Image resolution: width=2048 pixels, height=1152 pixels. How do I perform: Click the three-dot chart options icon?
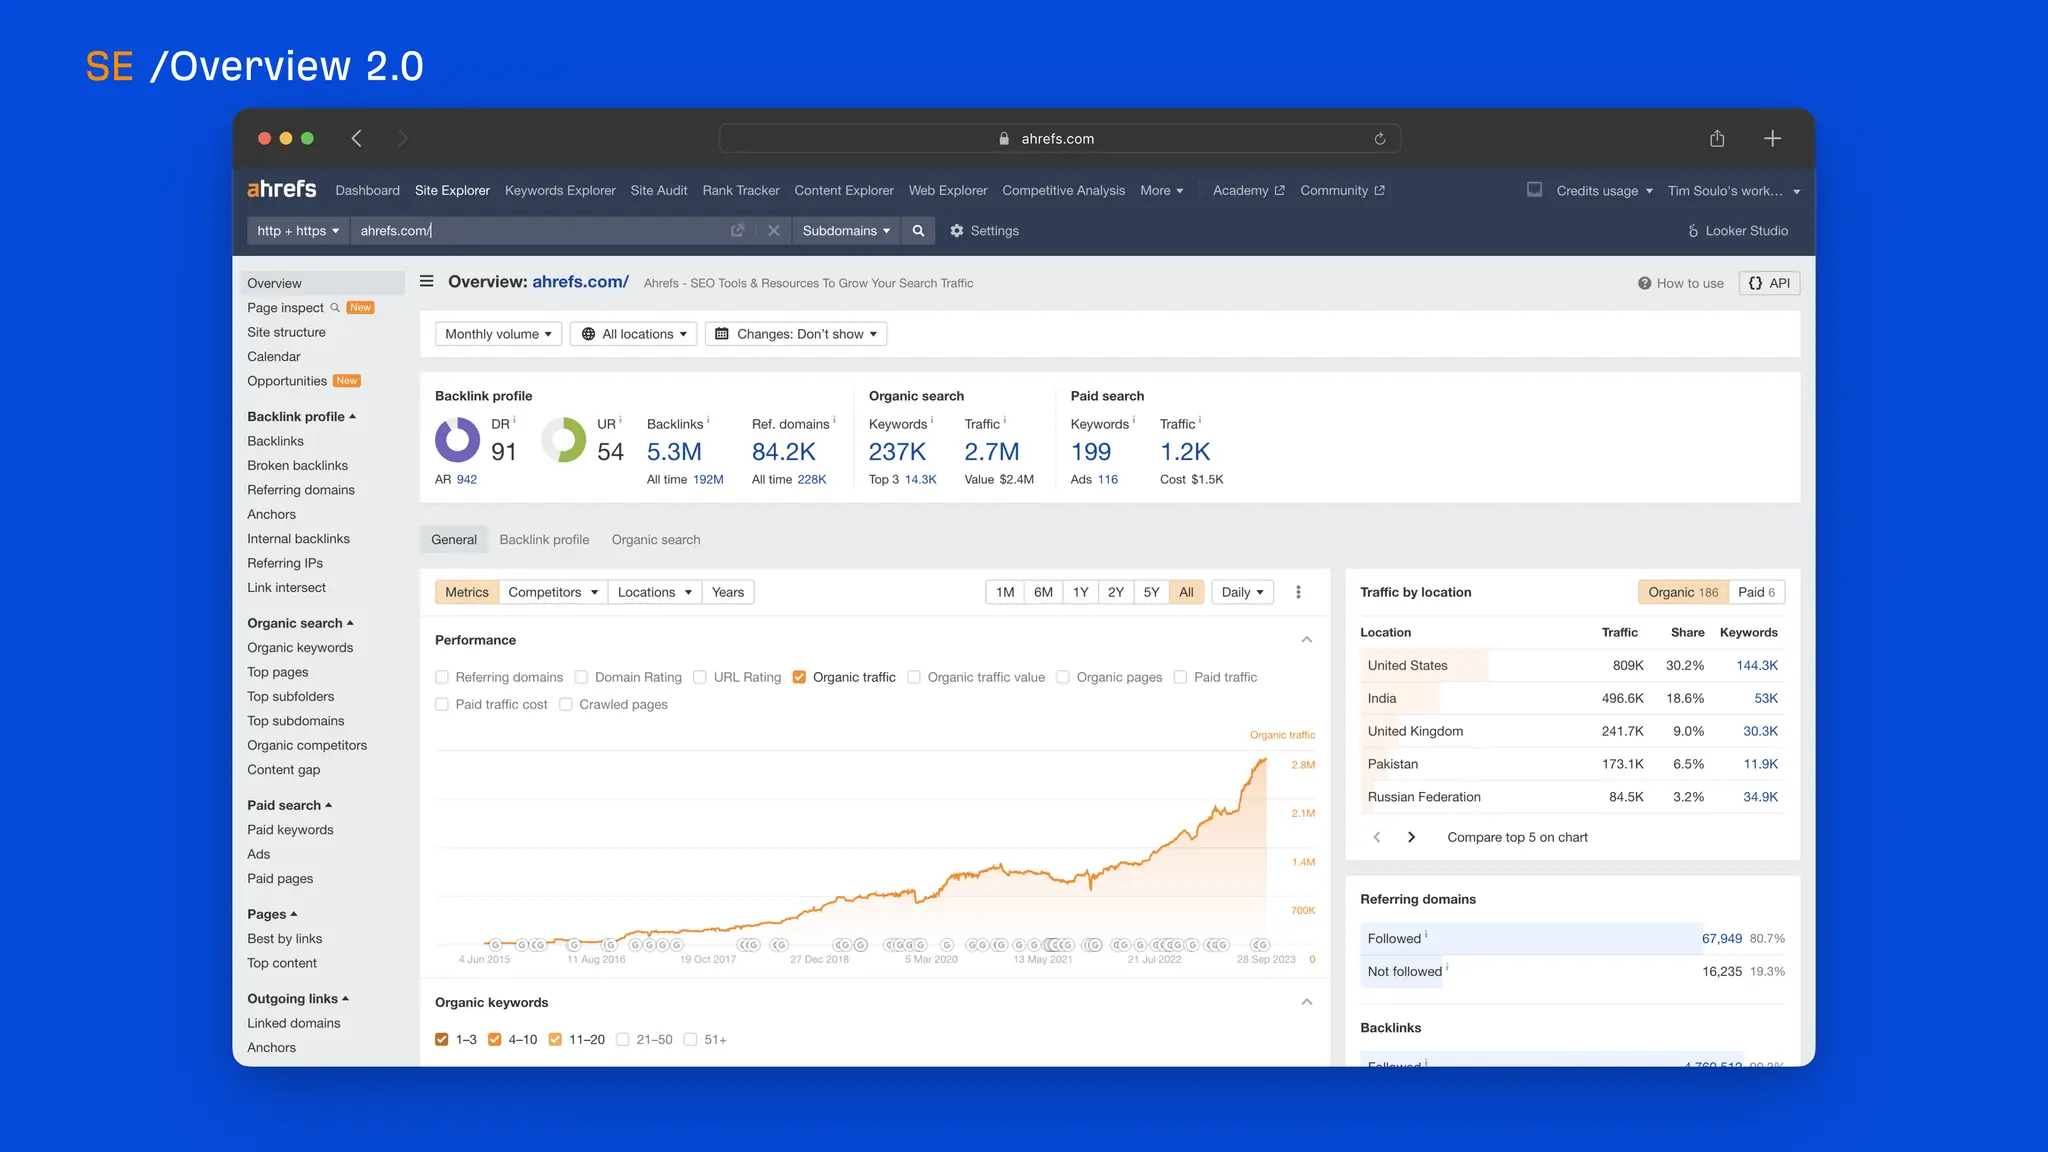tap(1298, 592)
